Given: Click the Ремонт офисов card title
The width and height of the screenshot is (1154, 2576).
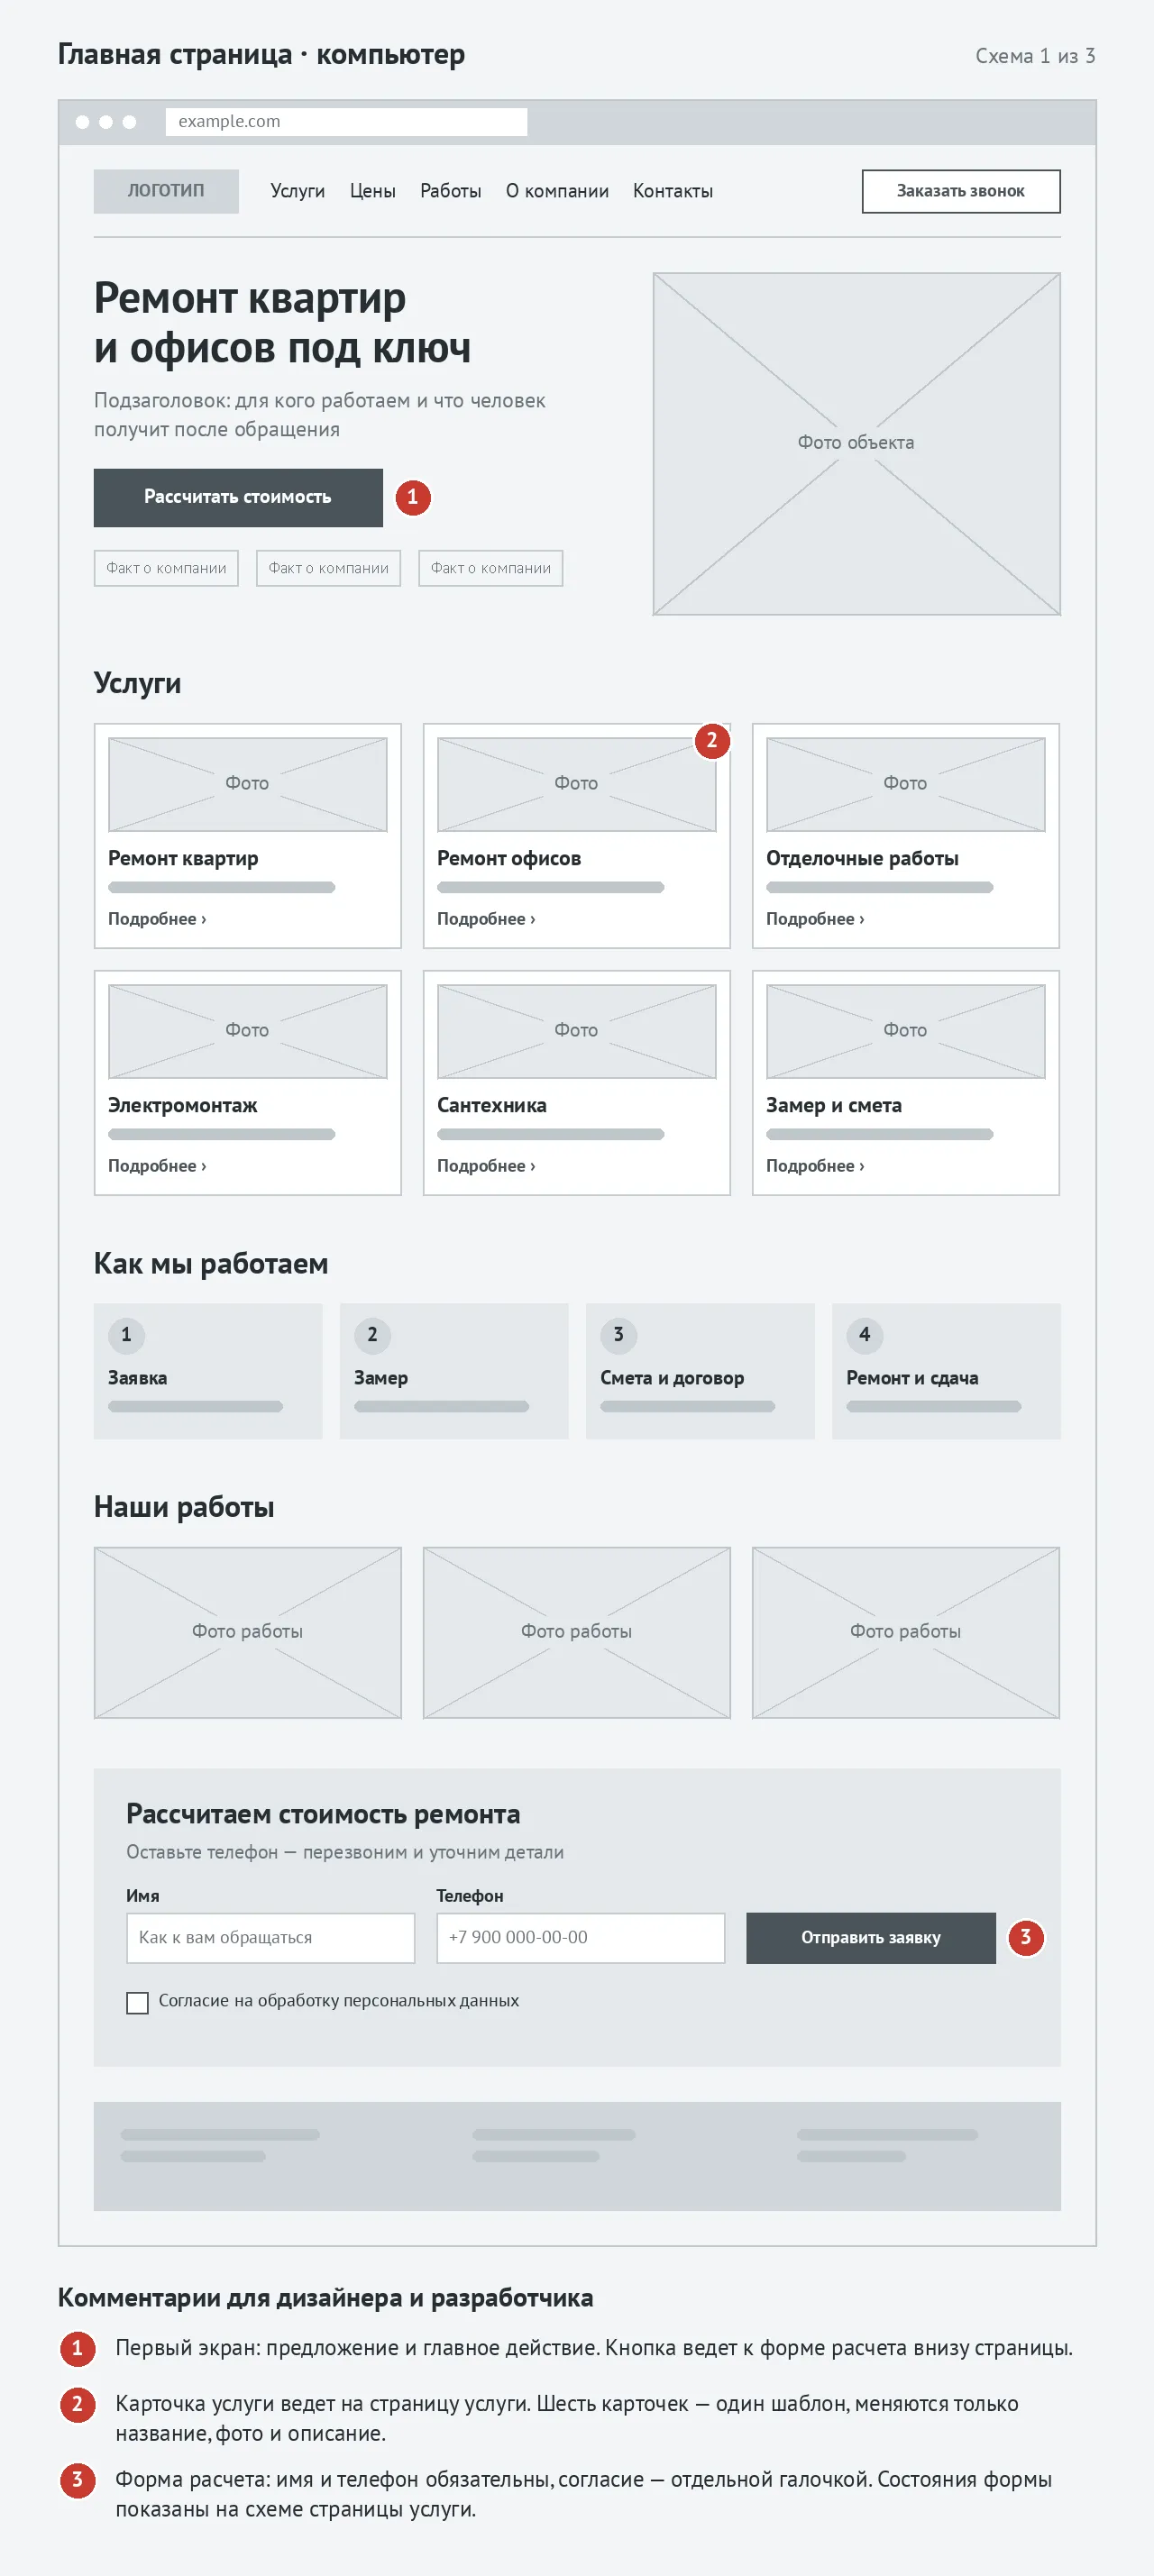Looking at the screenshot, I should tap(509, 858).
